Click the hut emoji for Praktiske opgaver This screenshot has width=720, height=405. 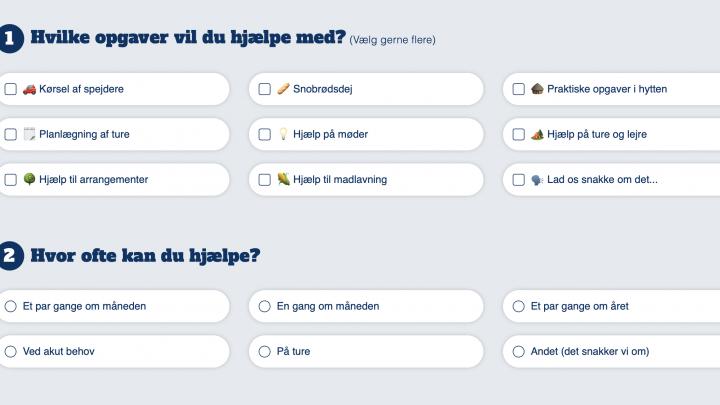[537, 89]
